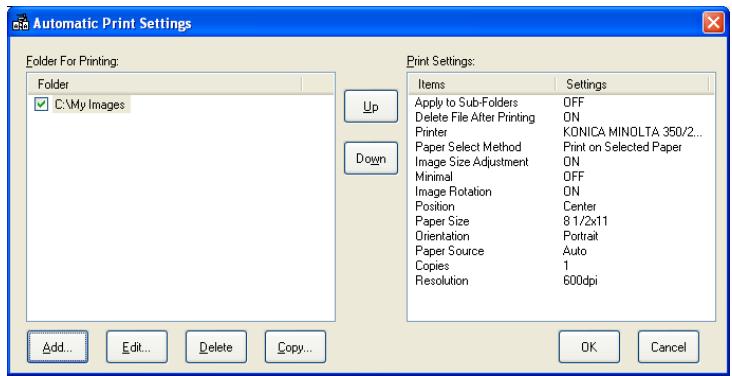The image size is (732, 376).
Task: Click the Copy... button
Action: click(295, 347)
